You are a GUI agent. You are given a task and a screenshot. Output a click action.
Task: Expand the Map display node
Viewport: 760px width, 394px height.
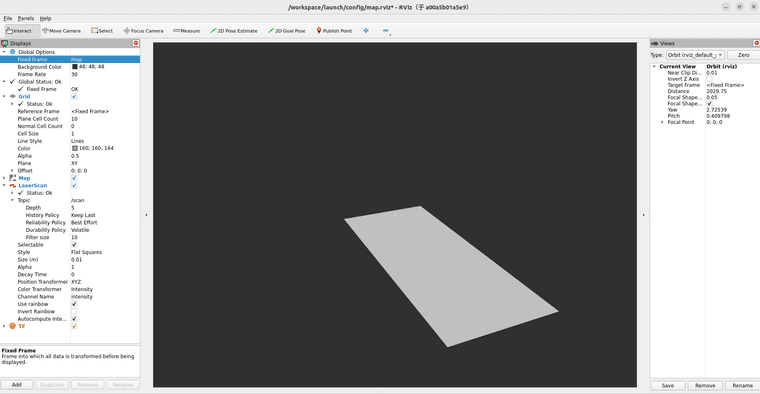tap(4, 178)
